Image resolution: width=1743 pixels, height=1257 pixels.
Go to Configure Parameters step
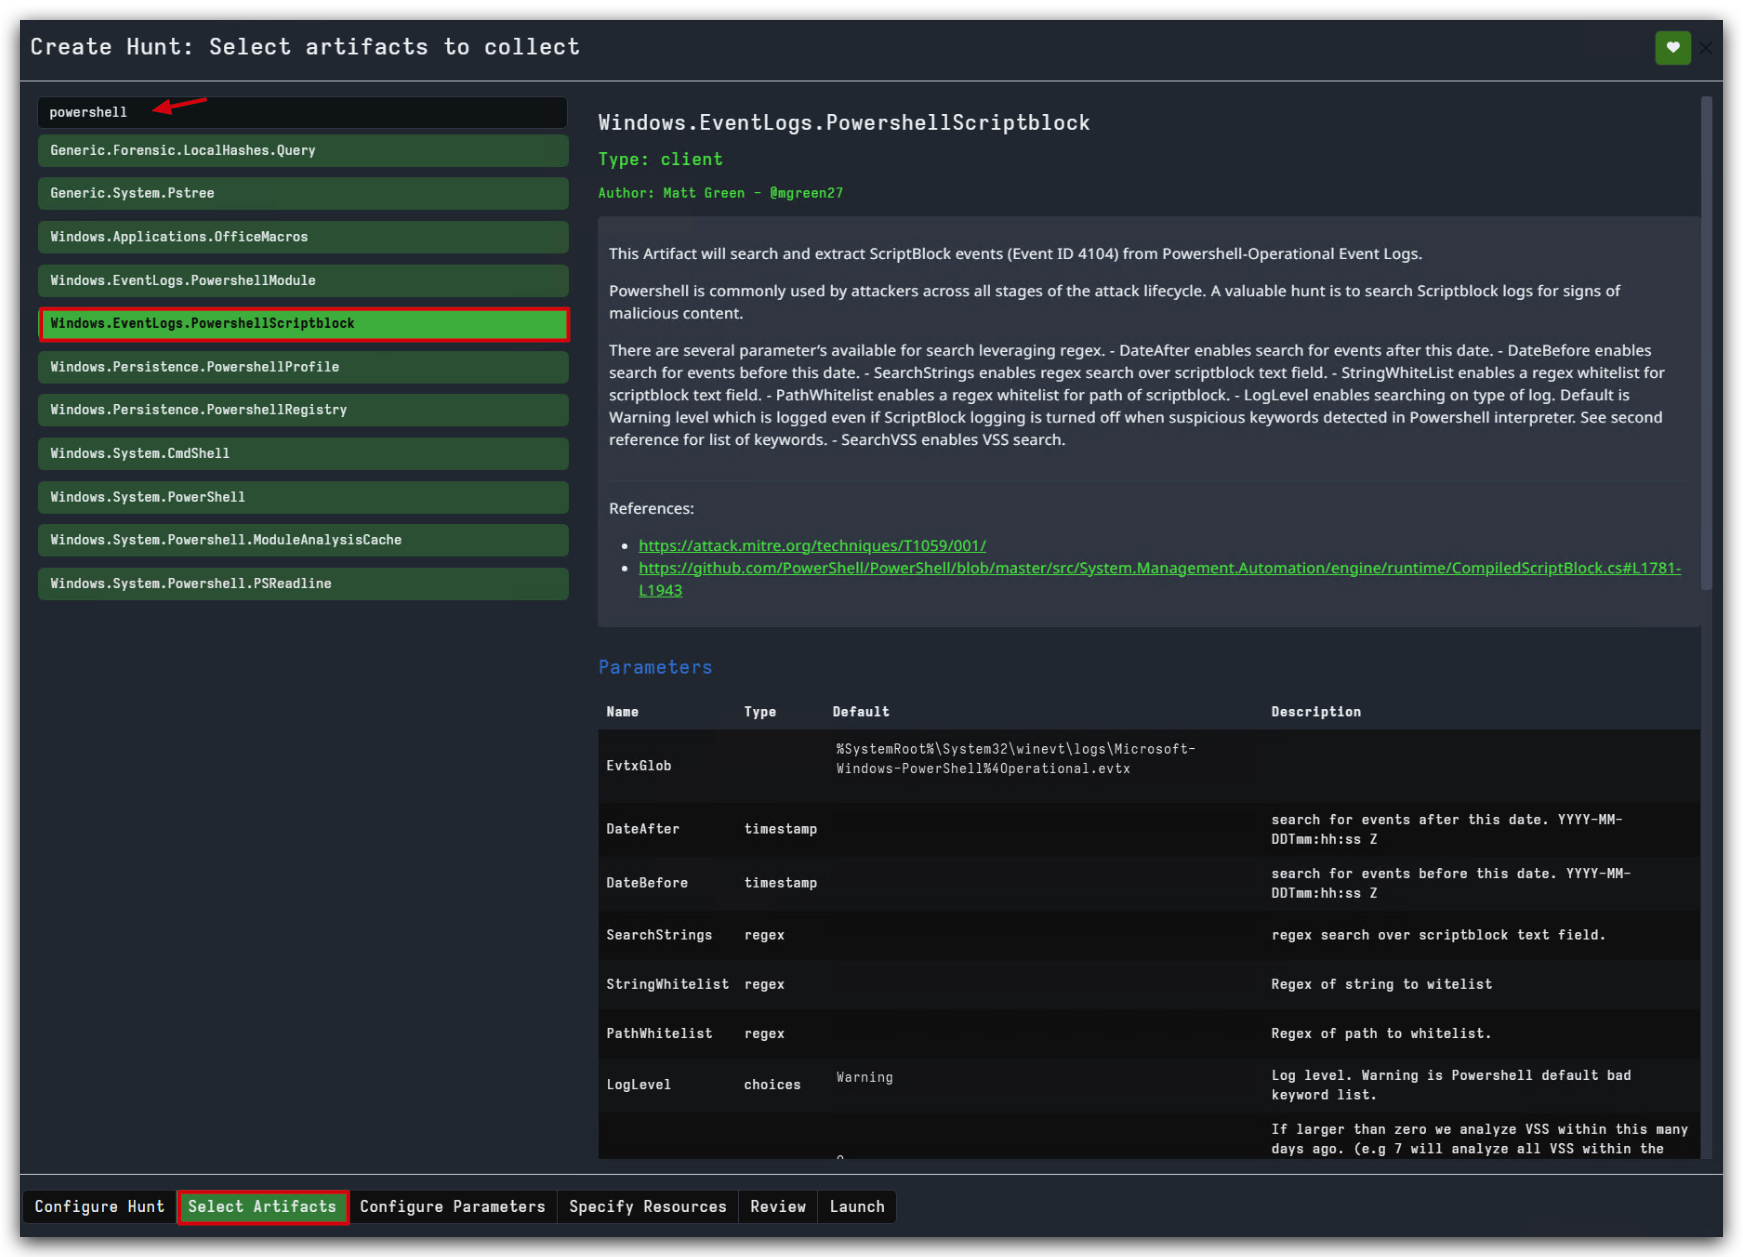pyautogui.click(x=452, y=1207)
